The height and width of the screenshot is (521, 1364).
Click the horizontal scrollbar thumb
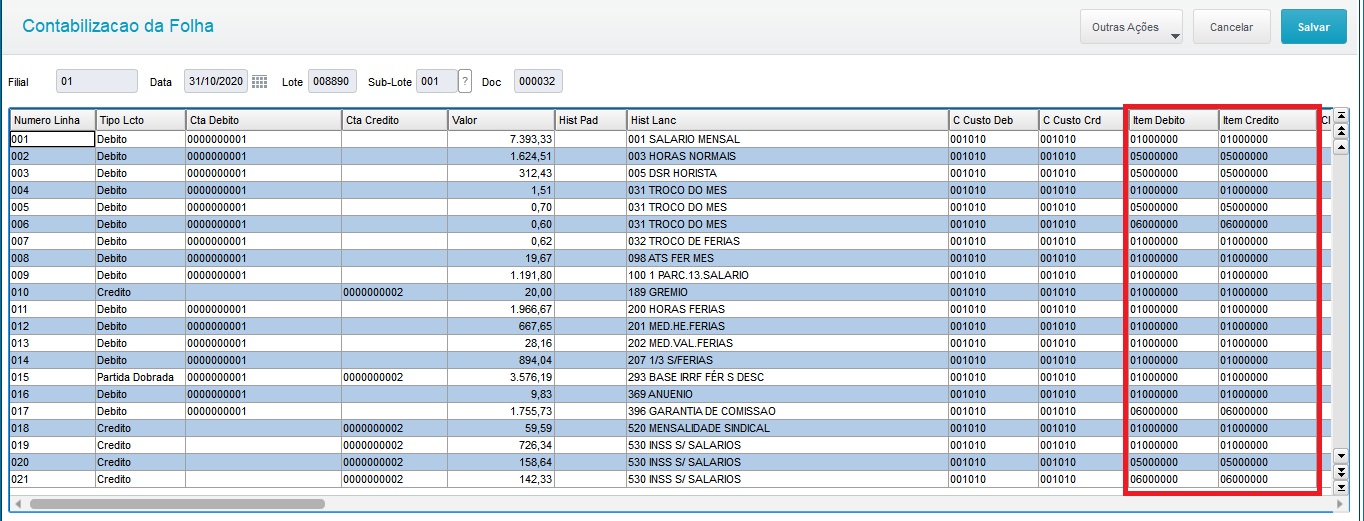coord(177,504)
